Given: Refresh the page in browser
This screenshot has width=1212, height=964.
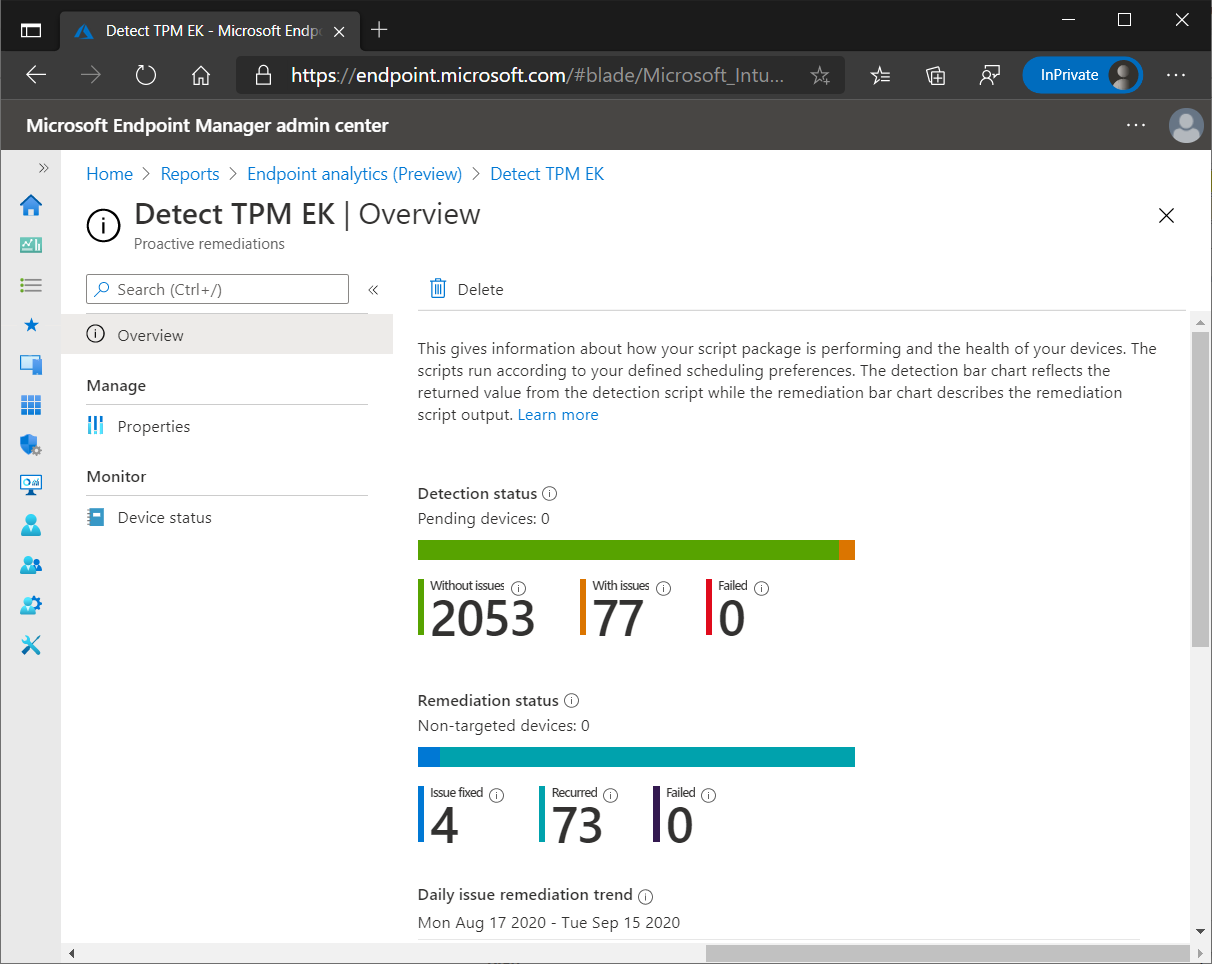Looking at the screenshot, I should (x=146, y=75).
